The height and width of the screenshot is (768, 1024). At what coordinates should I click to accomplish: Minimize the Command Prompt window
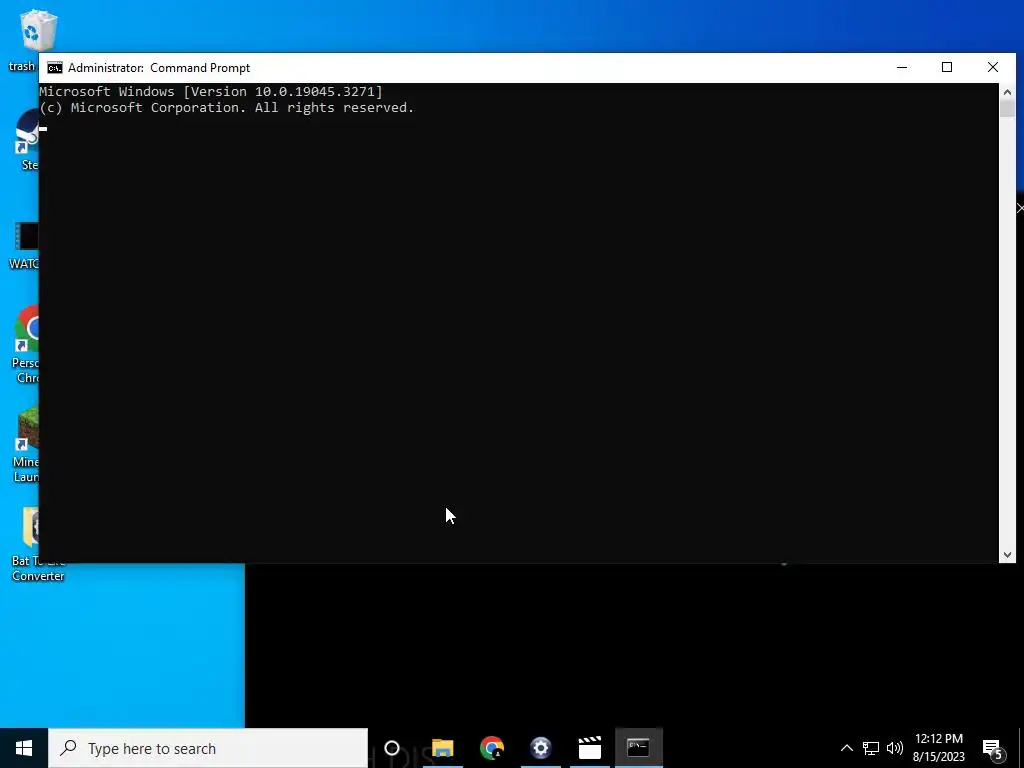tap(902, 67)
